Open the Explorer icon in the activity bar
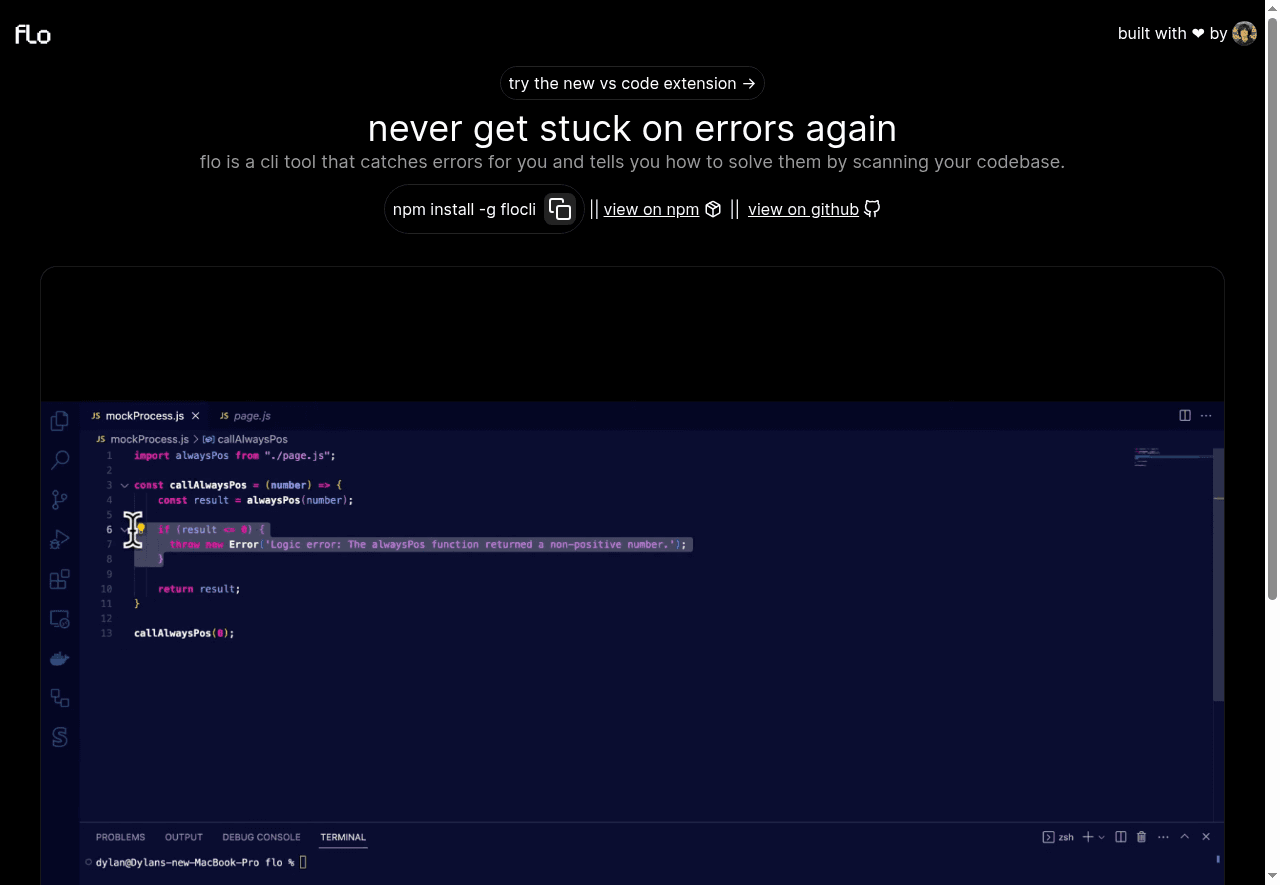Image resolution: width=1280 pixels, height=885 pixels. click(60, 421)
